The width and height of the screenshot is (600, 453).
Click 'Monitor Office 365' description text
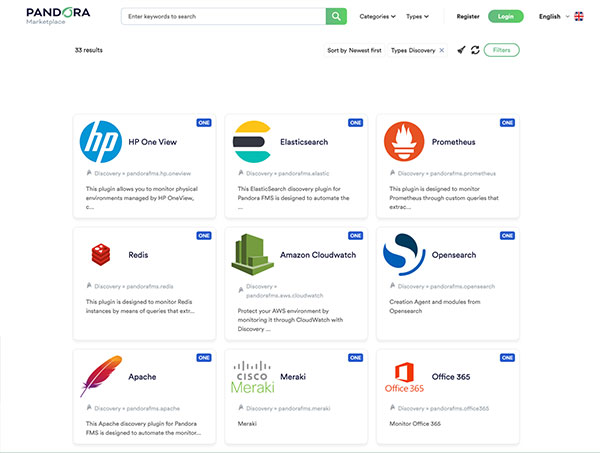click(x=415, y=424)
